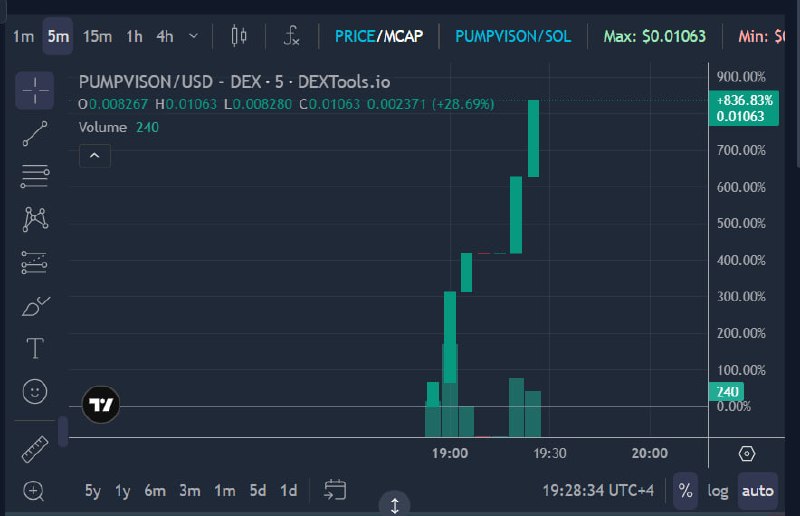Select the brush drawing tool
The image size is (800, 516).
click(35, 306)
